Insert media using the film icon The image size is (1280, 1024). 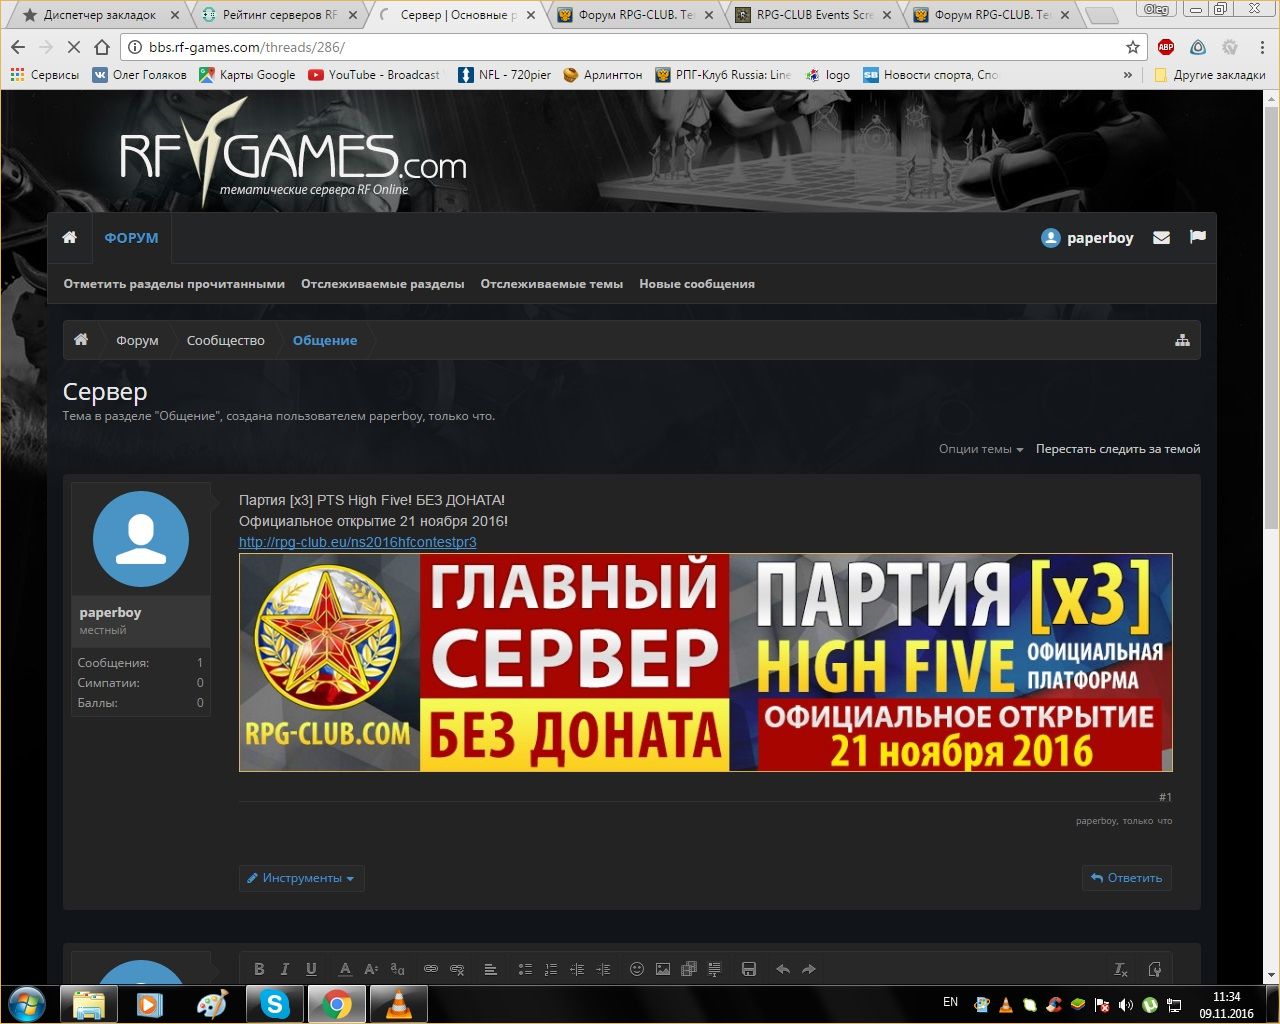coord(689,969)
